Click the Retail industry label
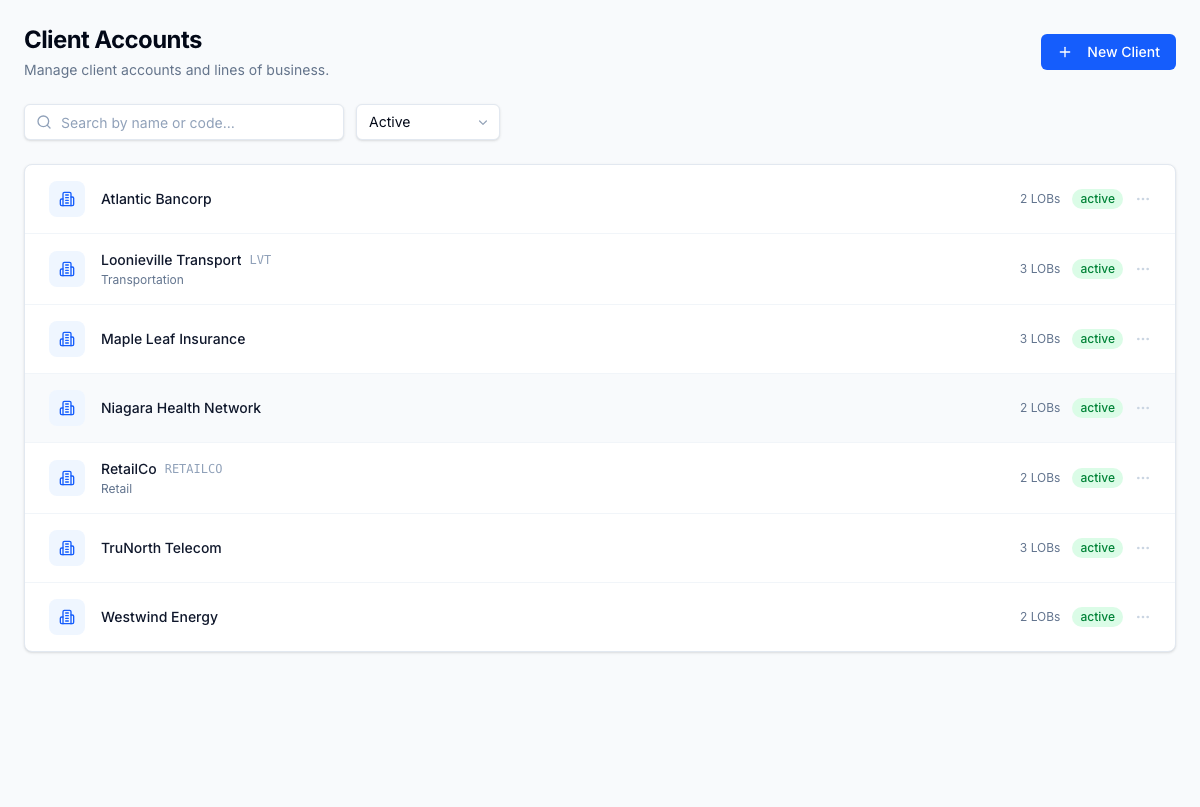The width and height of the screenshot is (1200, 807). [x=116, y=489]
